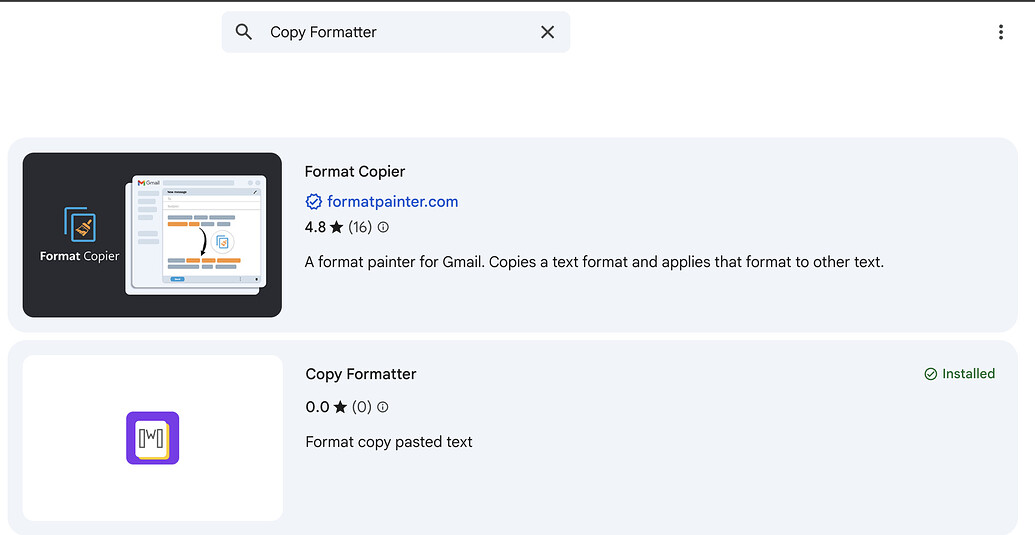The width and height of the screenshot is (1035, 535).
Task: Open the three-dot more options menu
Action: [1001, 32]
